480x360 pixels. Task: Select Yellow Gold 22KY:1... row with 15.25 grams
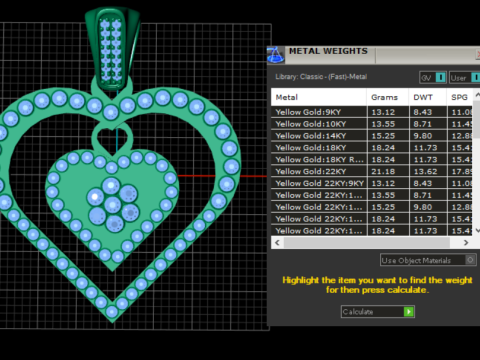[372, 207]
